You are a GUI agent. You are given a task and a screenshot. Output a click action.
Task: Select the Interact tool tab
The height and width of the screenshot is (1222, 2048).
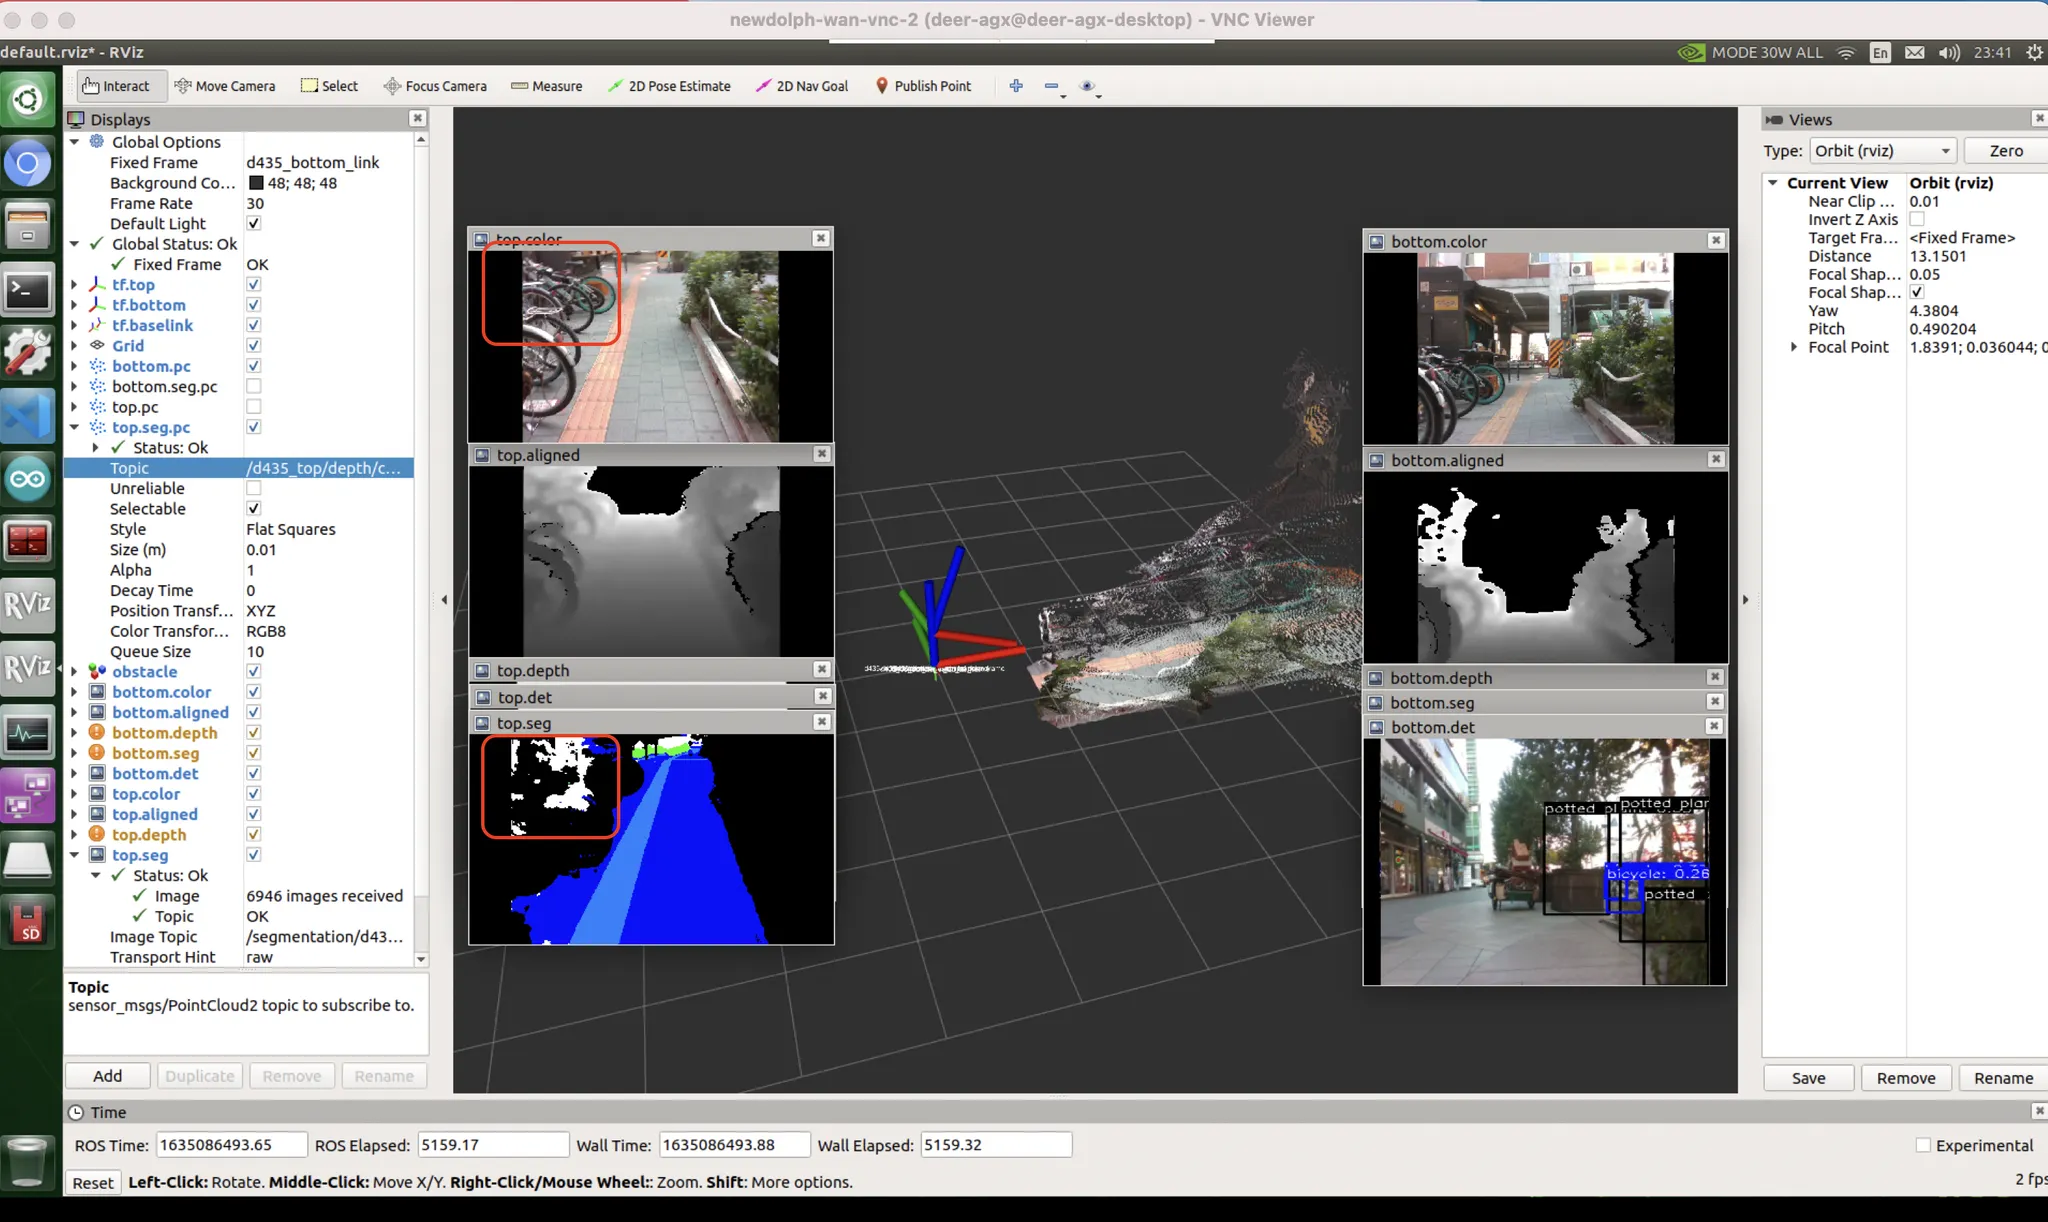[116, 86]
